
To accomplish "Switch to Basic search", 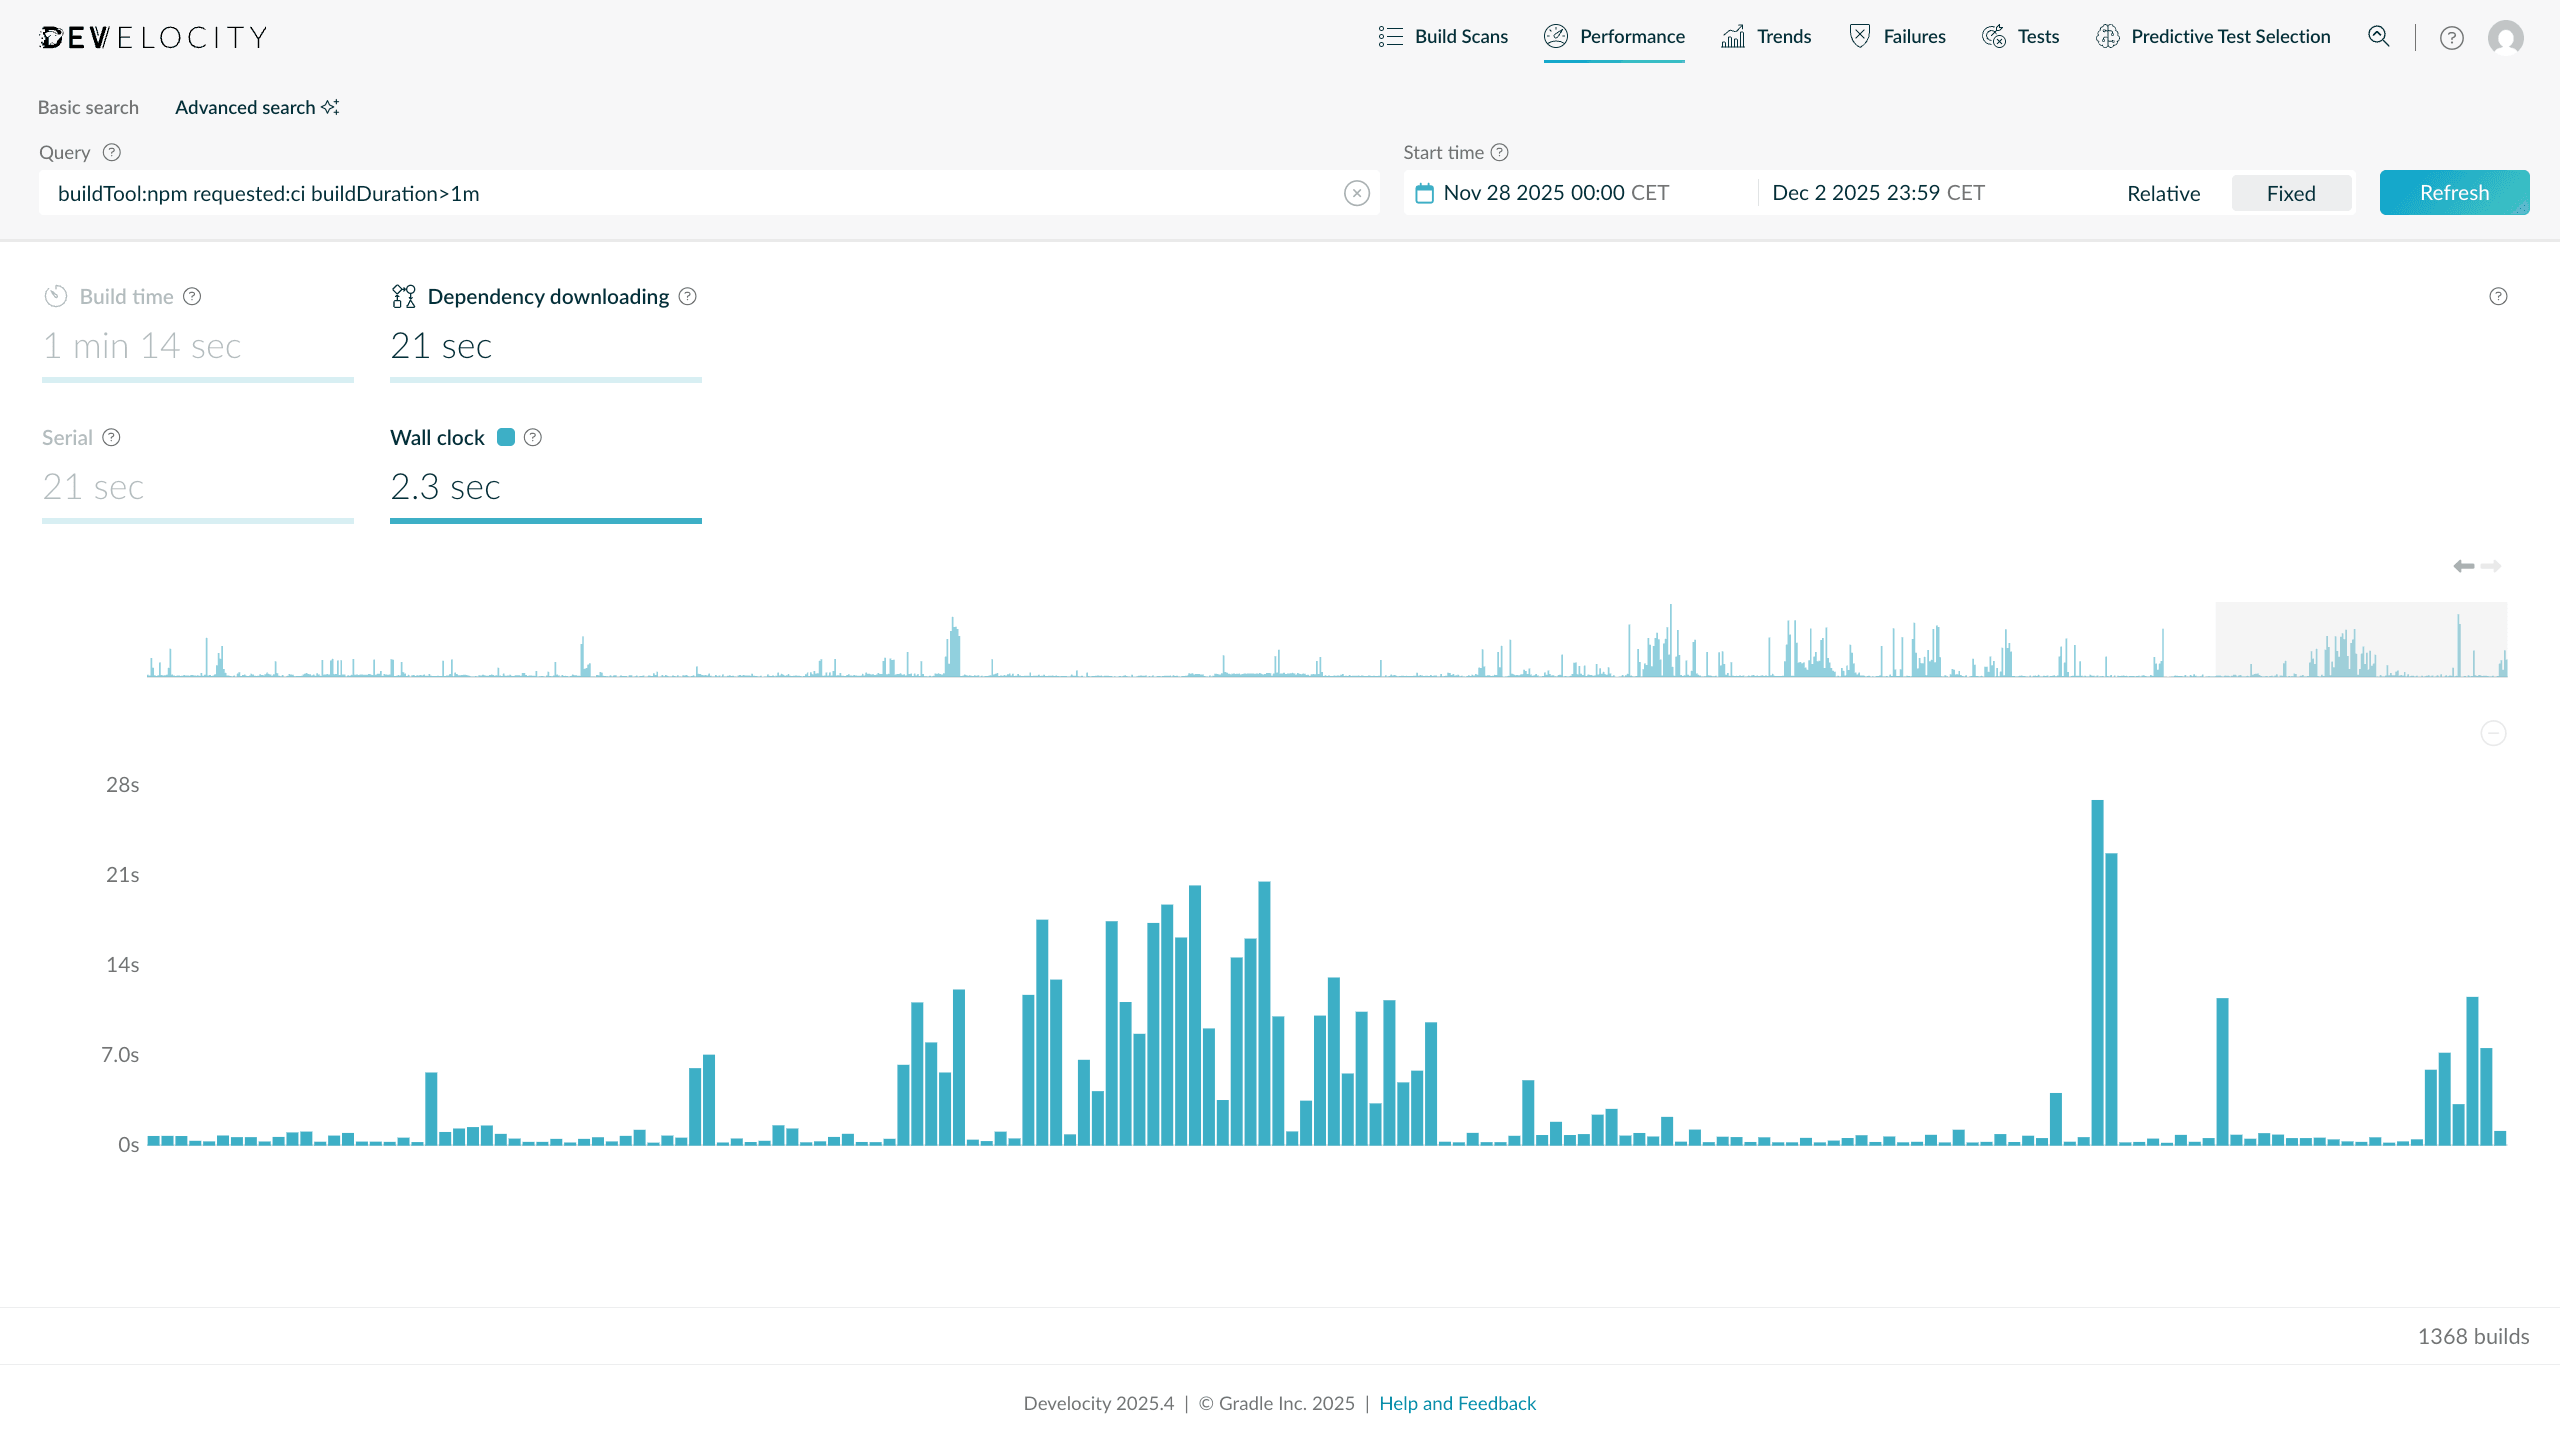I will [x=88, y=107].
